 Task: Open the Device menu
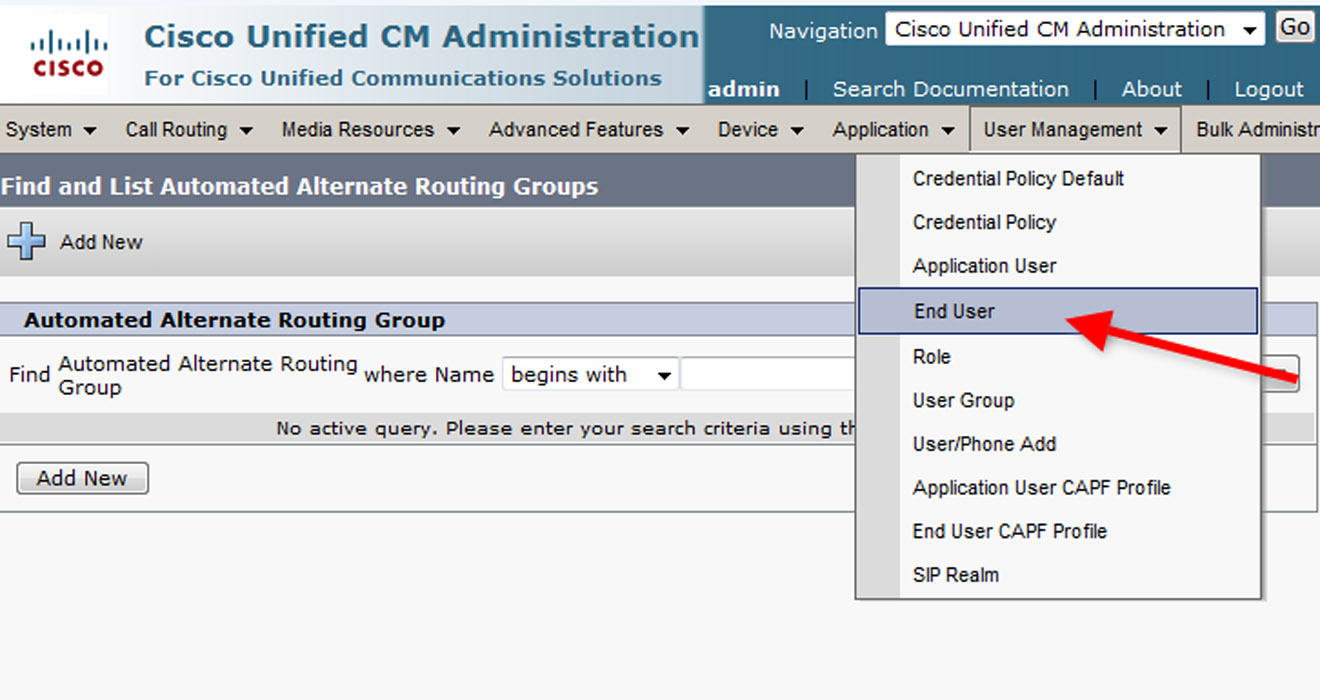761,130
